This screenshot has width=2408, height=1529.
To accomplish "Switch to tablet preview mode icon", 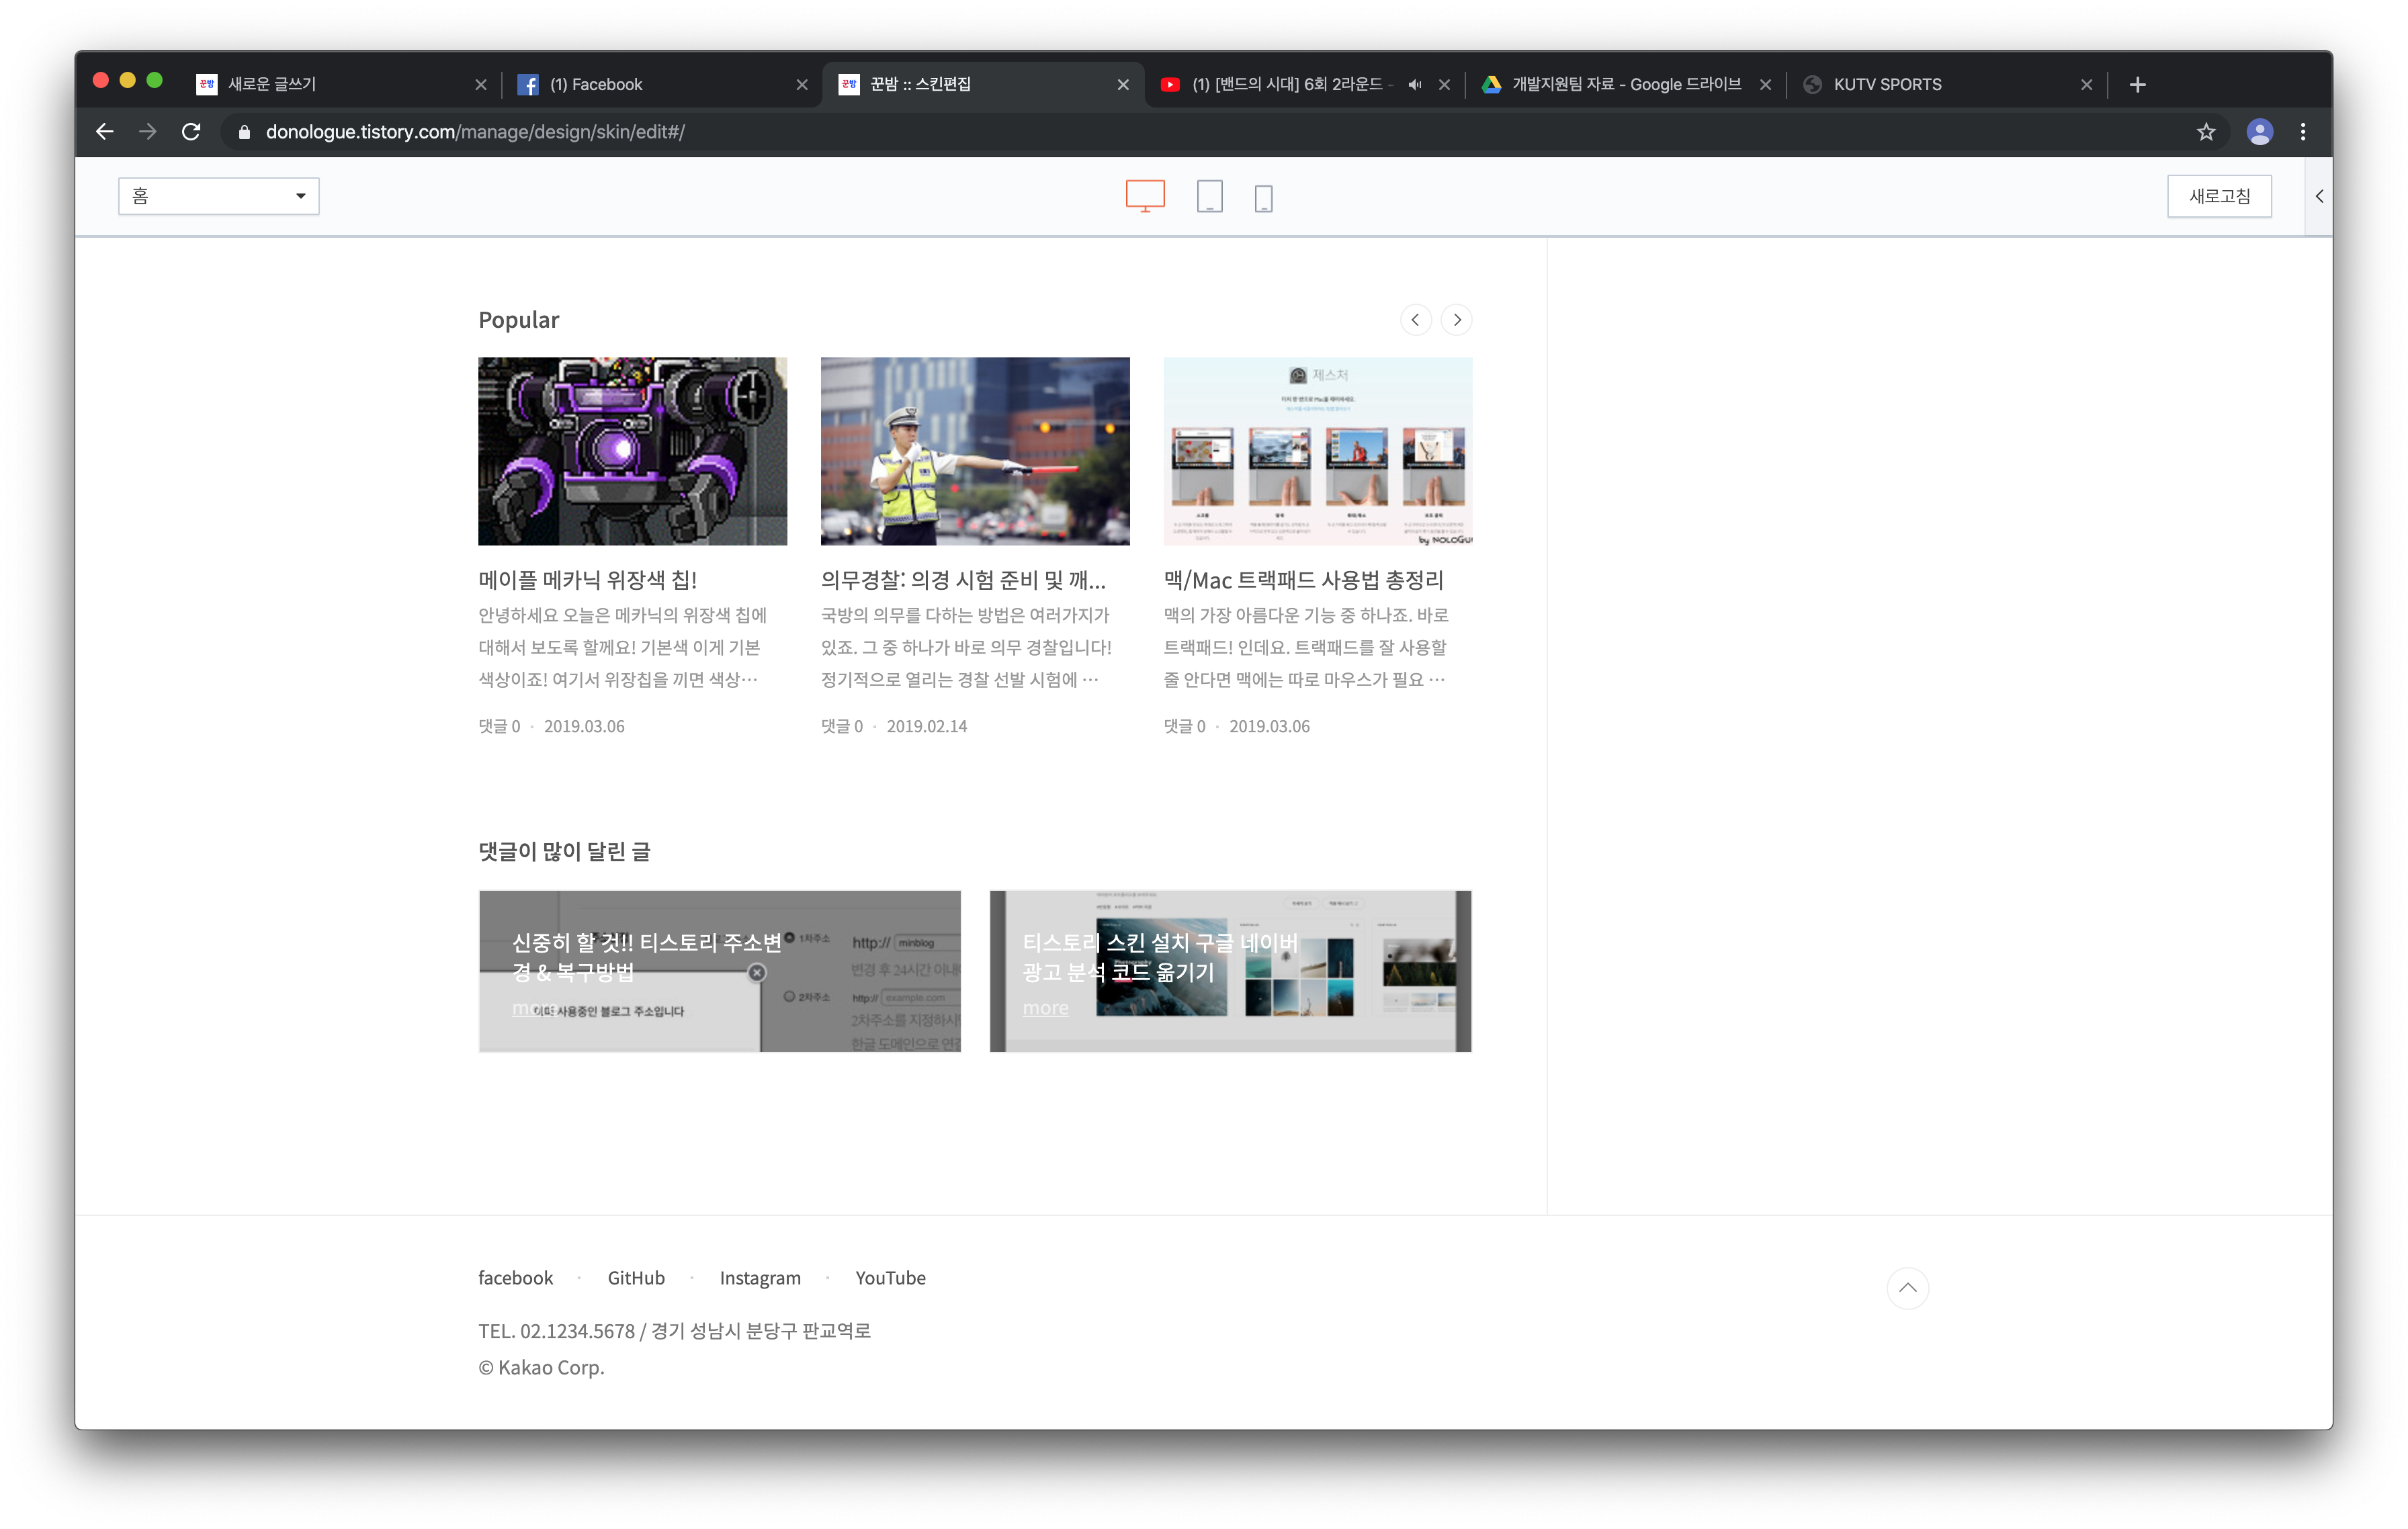I will 1209,196.
